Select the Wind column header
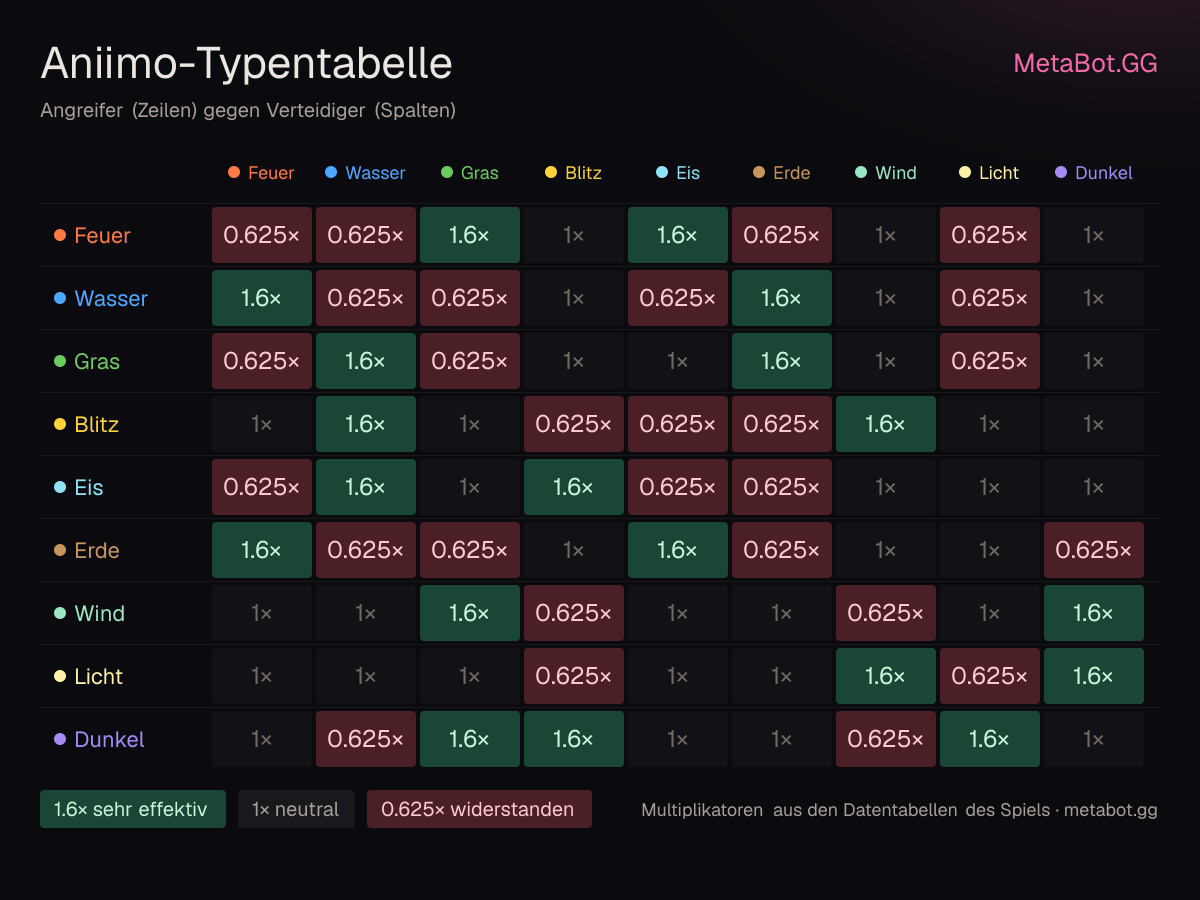The width and height of the screenshot is (1200, 900). coord(885,173)
